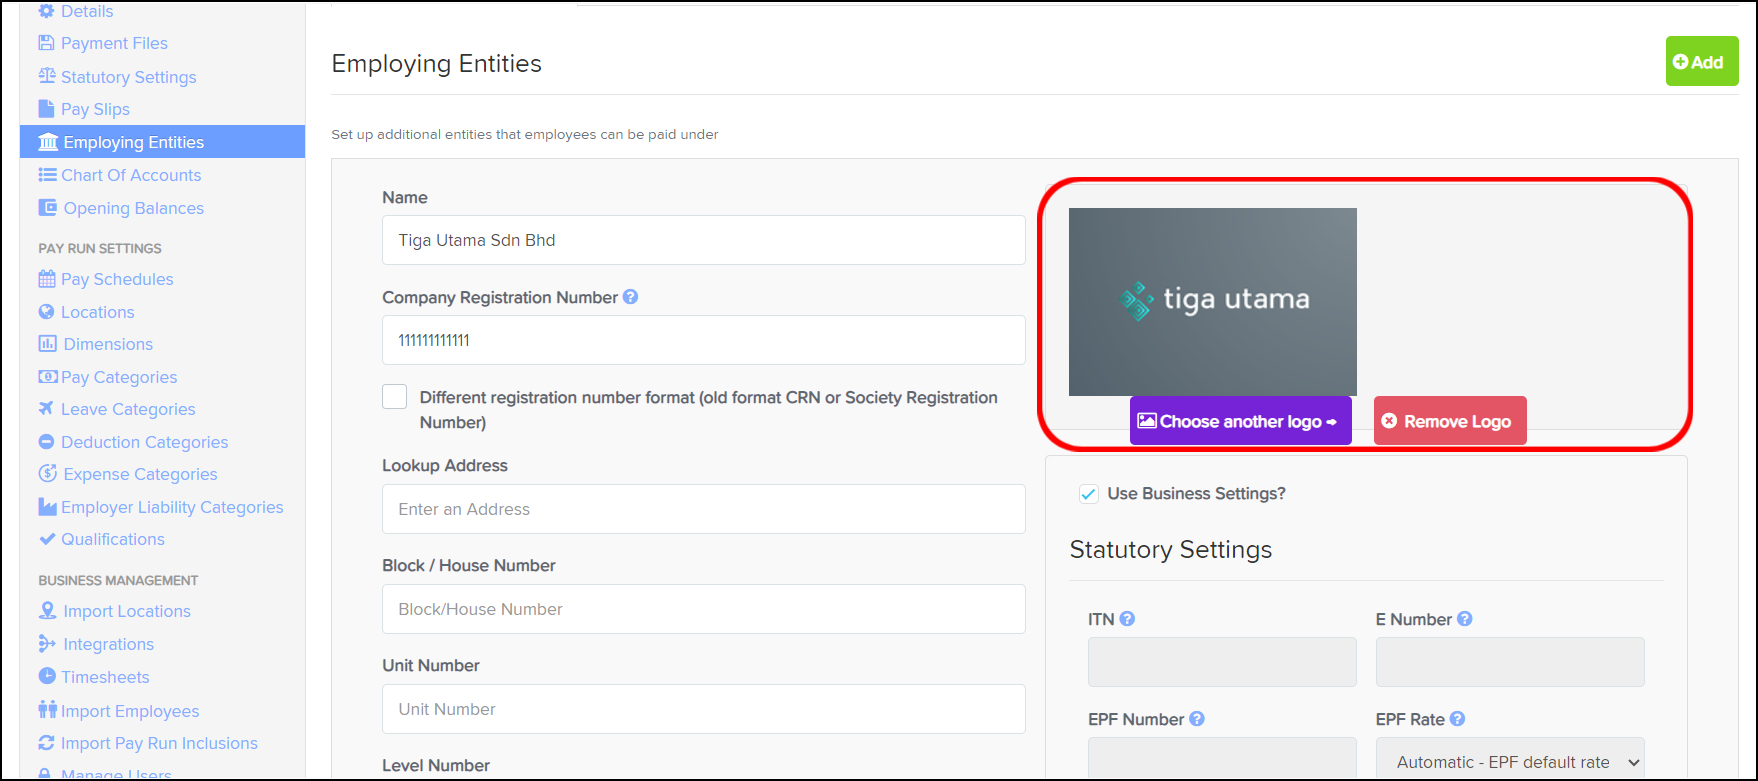This screenshot has height=781, width=1758.
Task: Click the Timesheets clock icon
Action: point(47,677)
